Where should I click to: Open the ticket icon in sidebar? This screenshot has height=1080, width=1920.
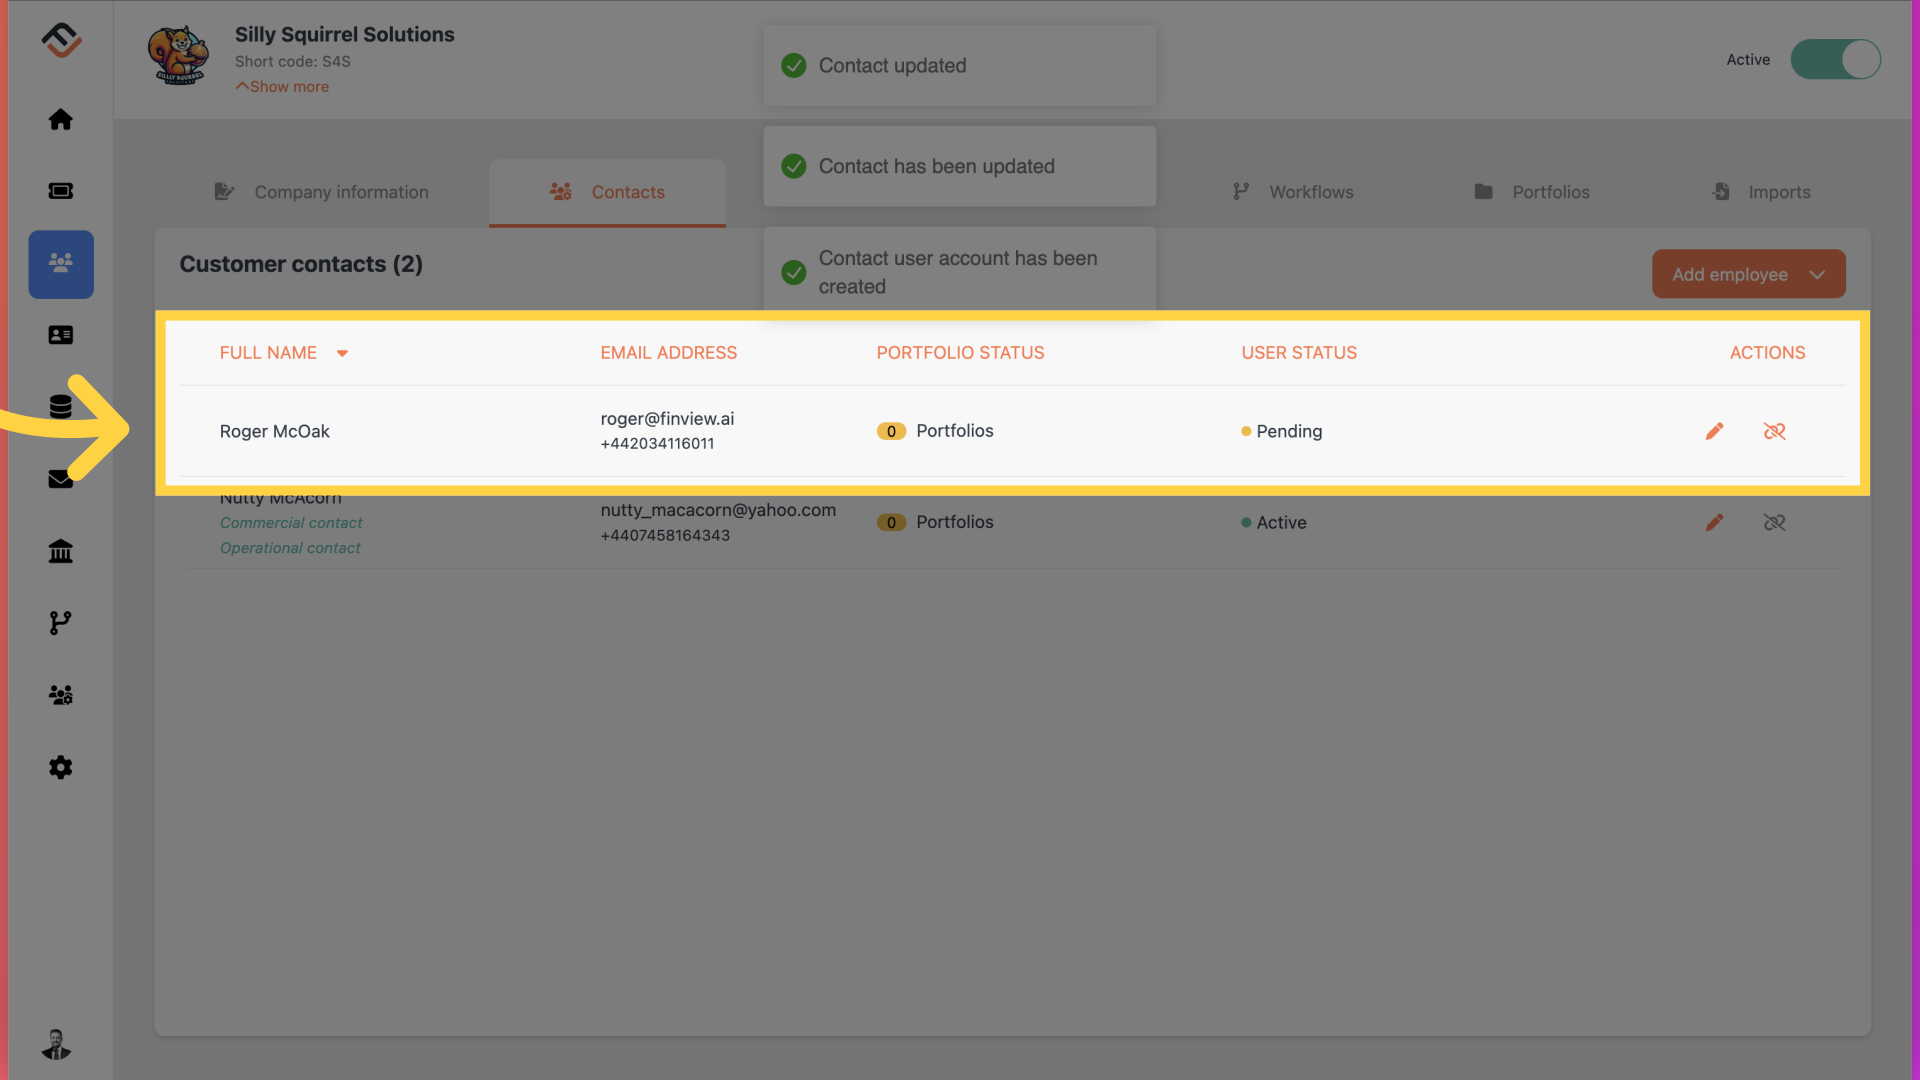61,191
